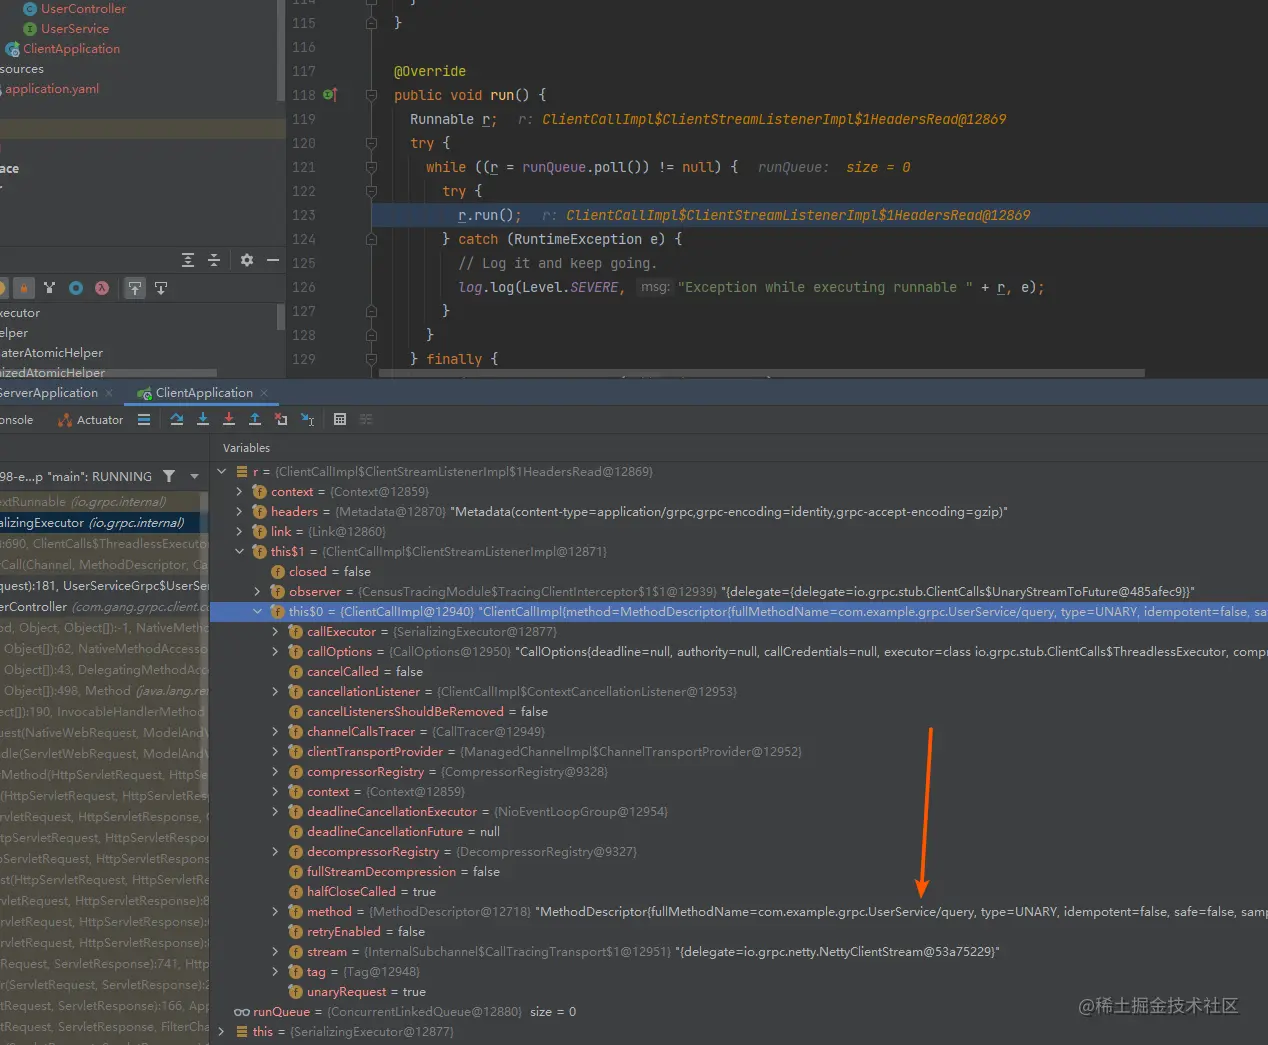Open the Console tab

[16, 420]
